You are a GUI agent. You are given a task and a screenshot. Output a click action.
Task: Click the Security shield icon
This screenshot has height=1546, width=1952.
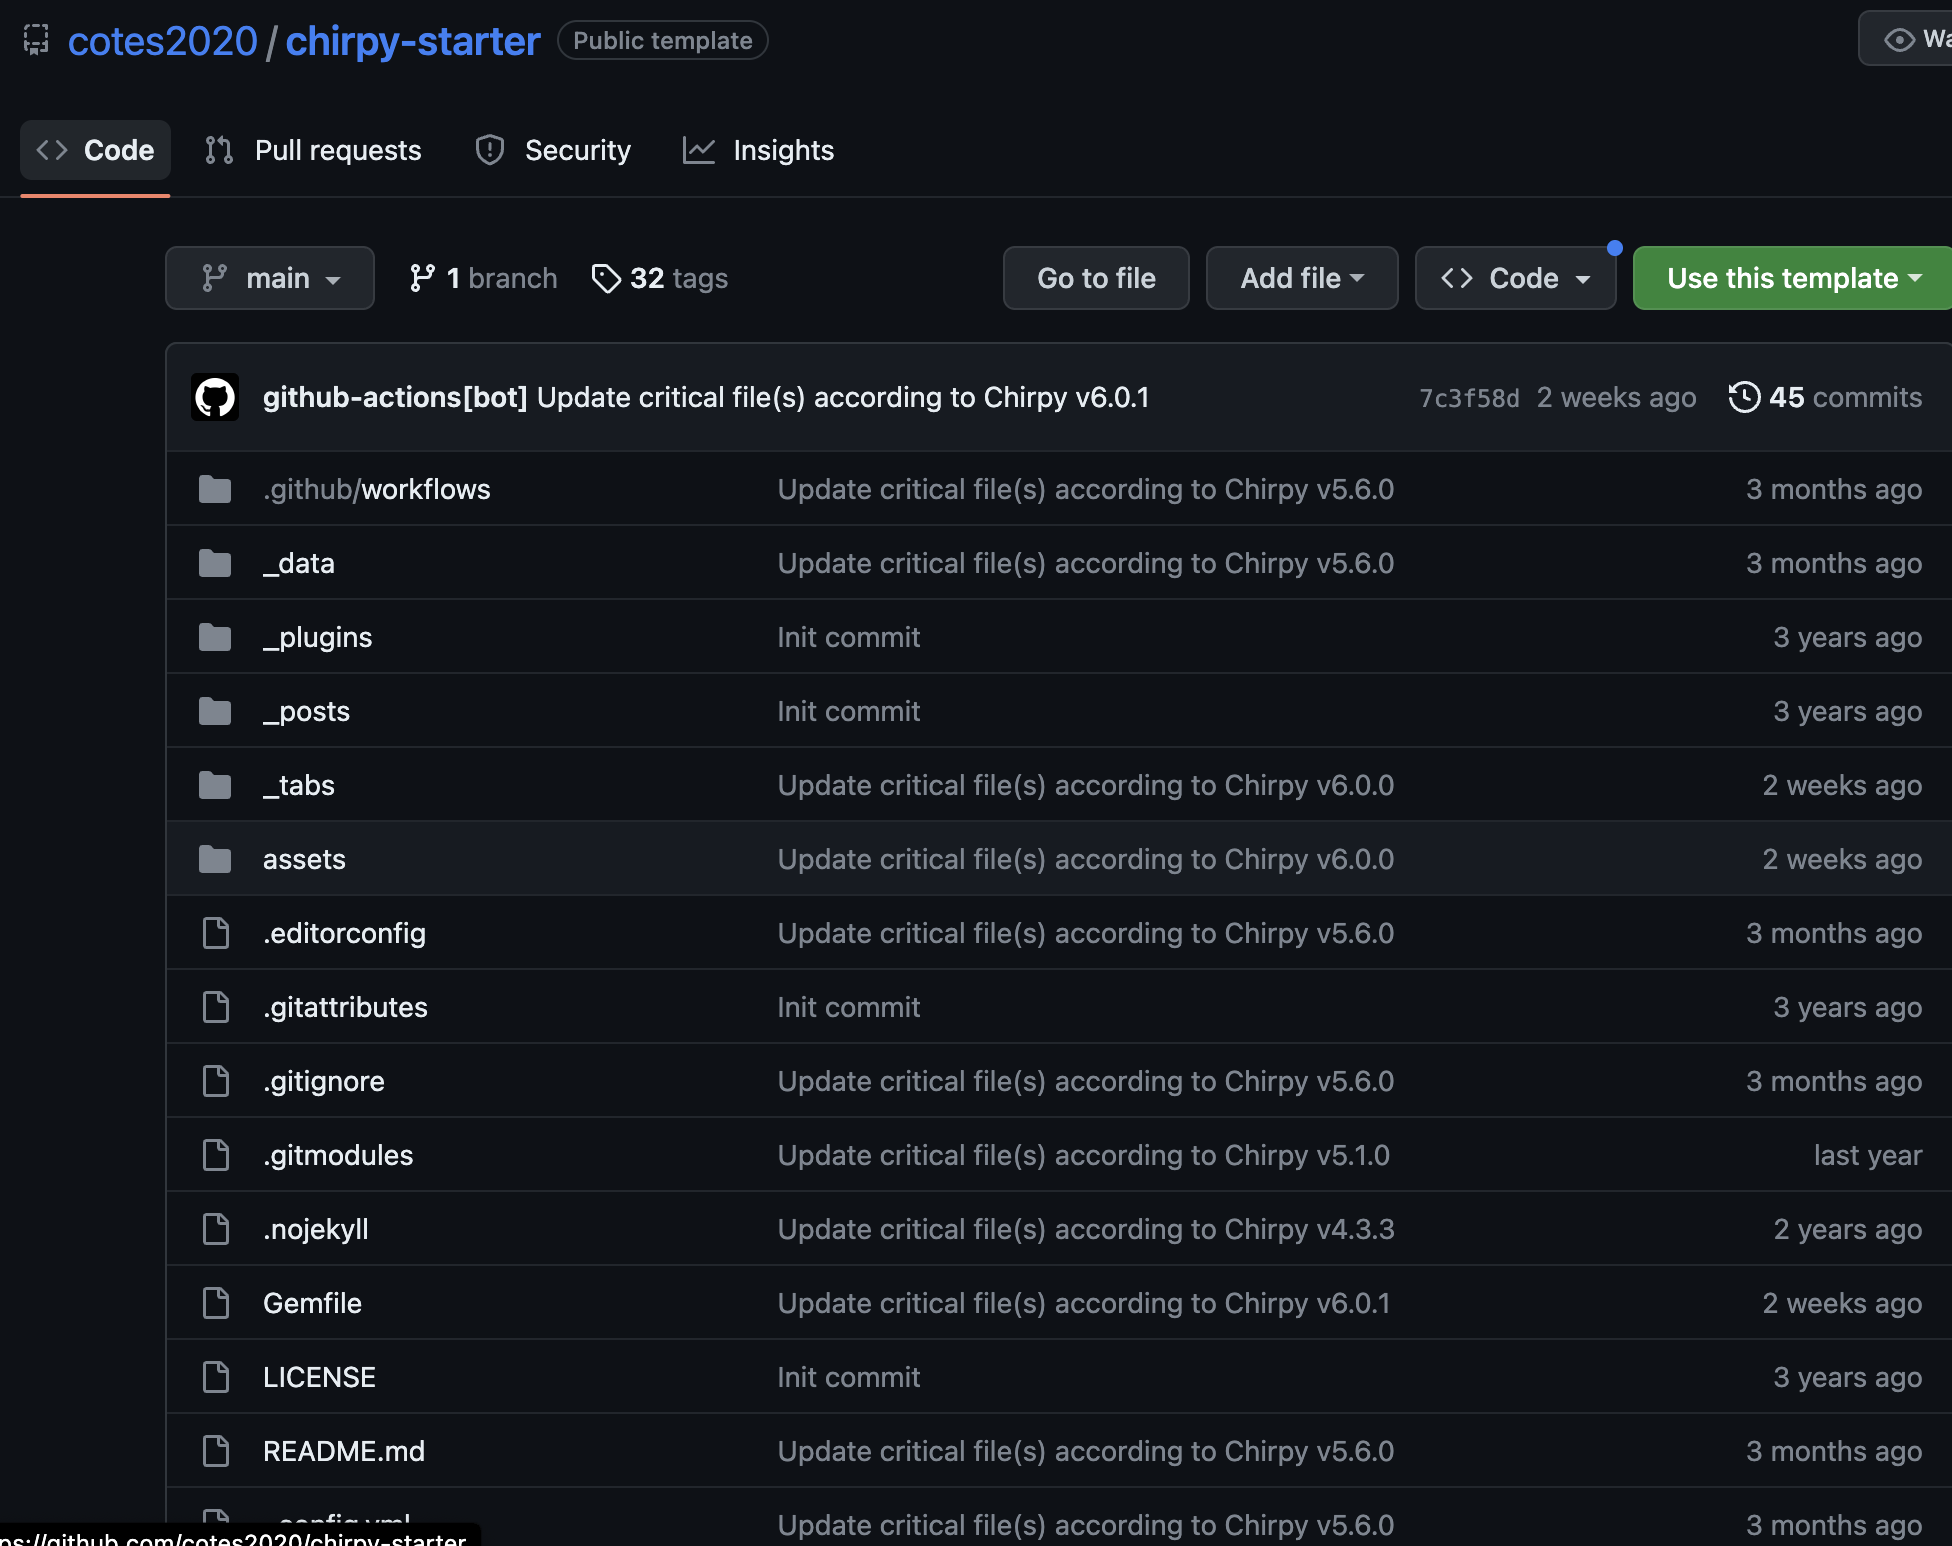click(489, 150)
